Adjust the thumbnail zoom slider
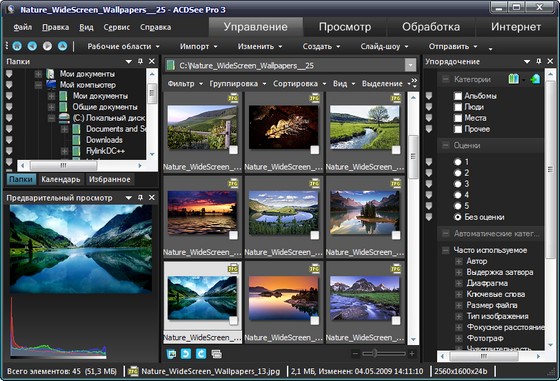Viewport: 560px width, 381px height. pos(375,354)
